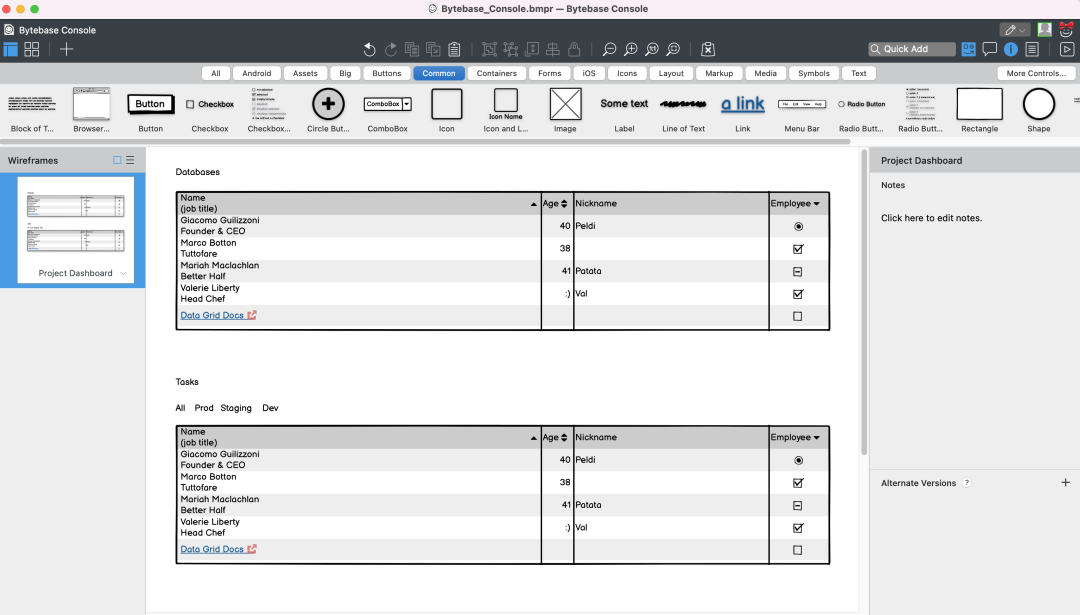
Task: Switch to the Forms library tab
Action: point(550,73)
